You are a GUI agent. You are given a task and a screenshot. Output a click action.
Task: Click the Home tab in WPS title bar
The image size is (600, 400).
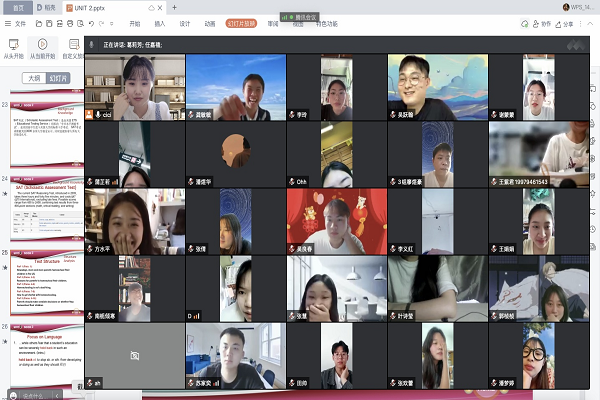[18, 7]
